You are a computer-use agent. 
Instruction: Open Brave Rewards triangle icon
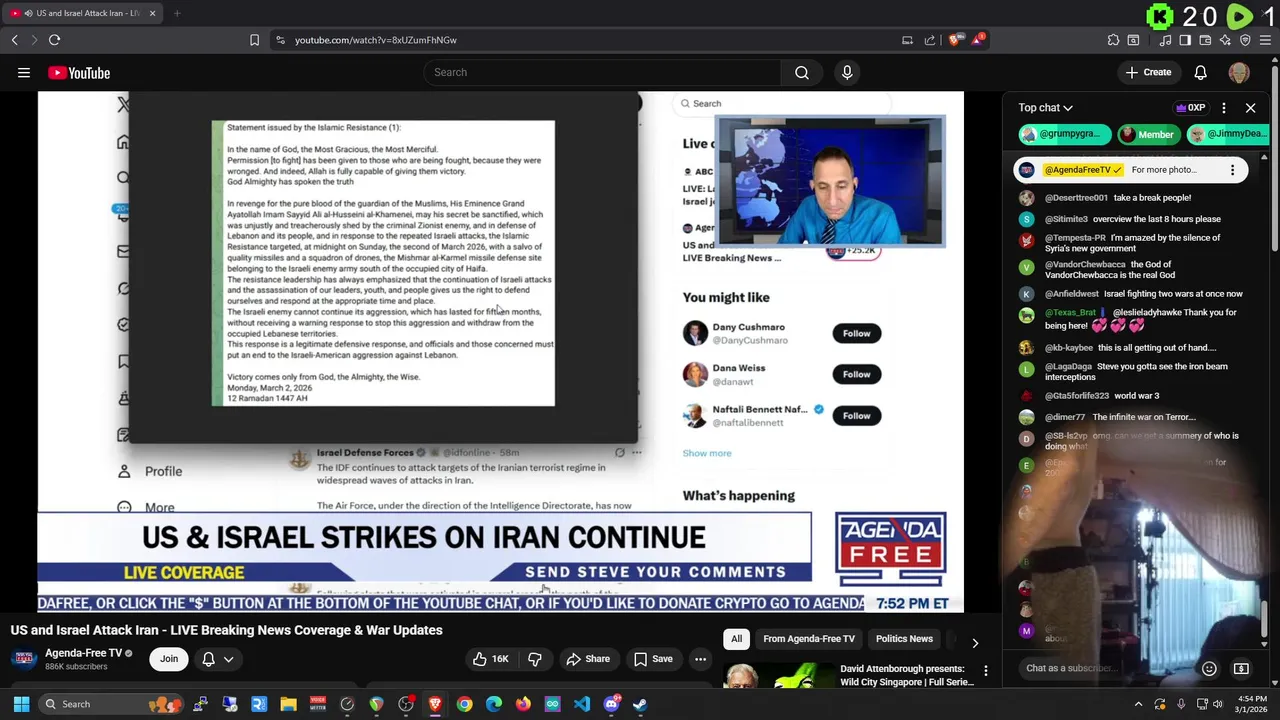[978, 40]
